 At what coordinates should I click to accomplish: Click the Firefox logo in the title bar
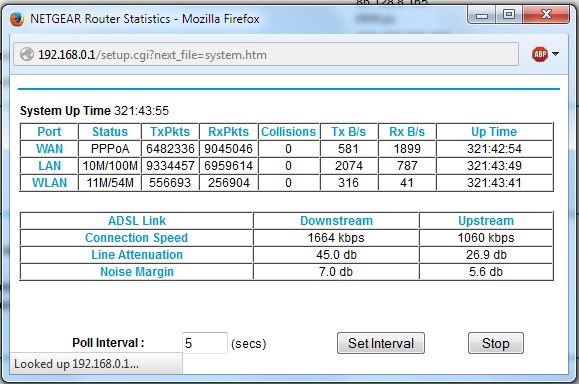coord(17,18)
